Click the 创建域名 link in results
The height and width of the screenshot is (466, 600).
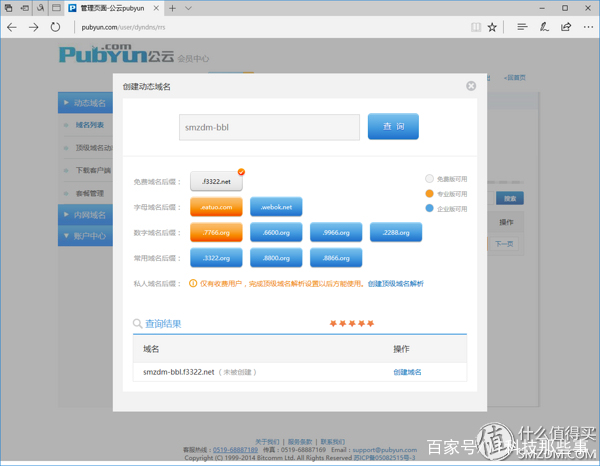pyautogui.click(x=407, y=372)
